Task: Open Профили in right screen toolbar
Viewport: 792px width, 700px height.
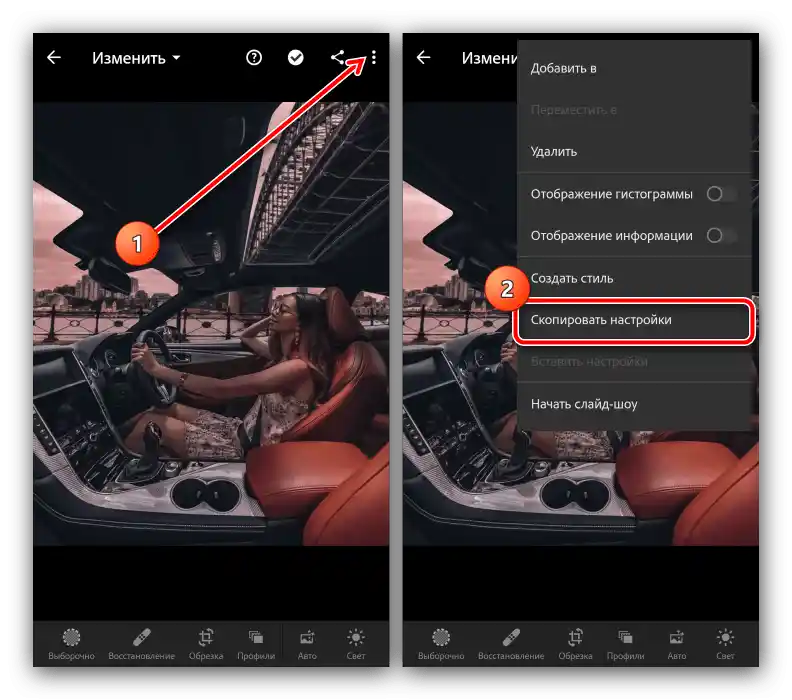Action: [626, 644]
